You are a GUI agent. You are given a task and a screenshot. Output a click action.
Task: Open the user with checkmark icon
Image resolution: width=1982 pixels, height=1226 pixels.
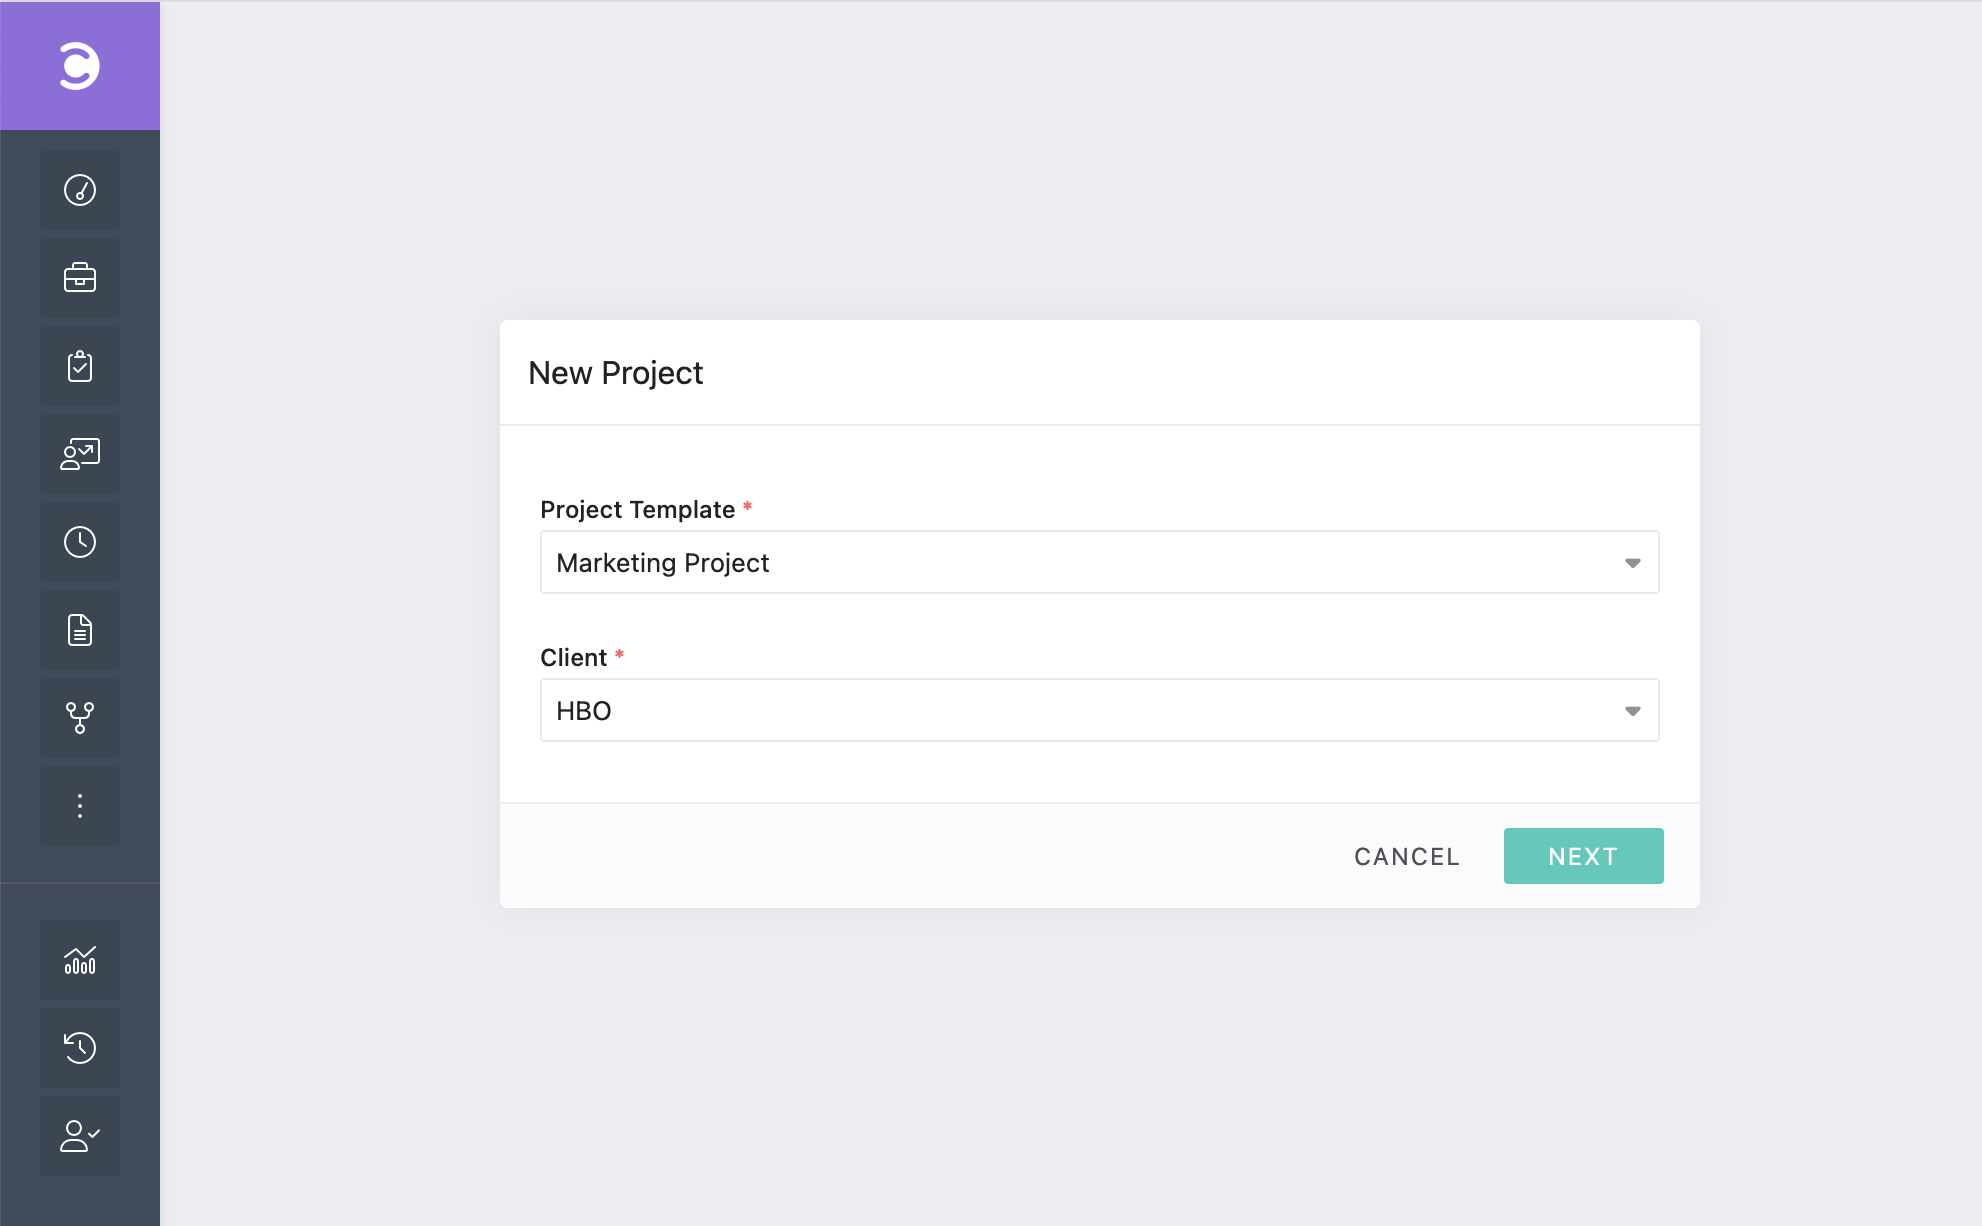point(80,1136)
